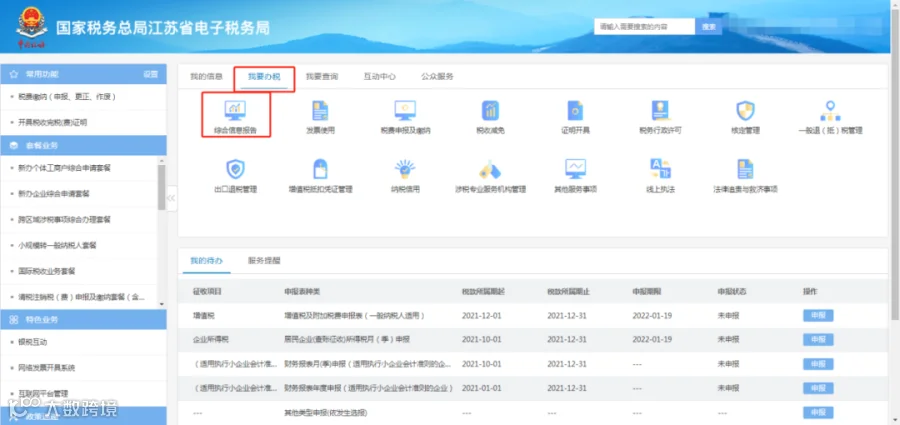The image size is (900, 425).
Task: Click the 套餐业务 header icon
Action: coord(14,146)
